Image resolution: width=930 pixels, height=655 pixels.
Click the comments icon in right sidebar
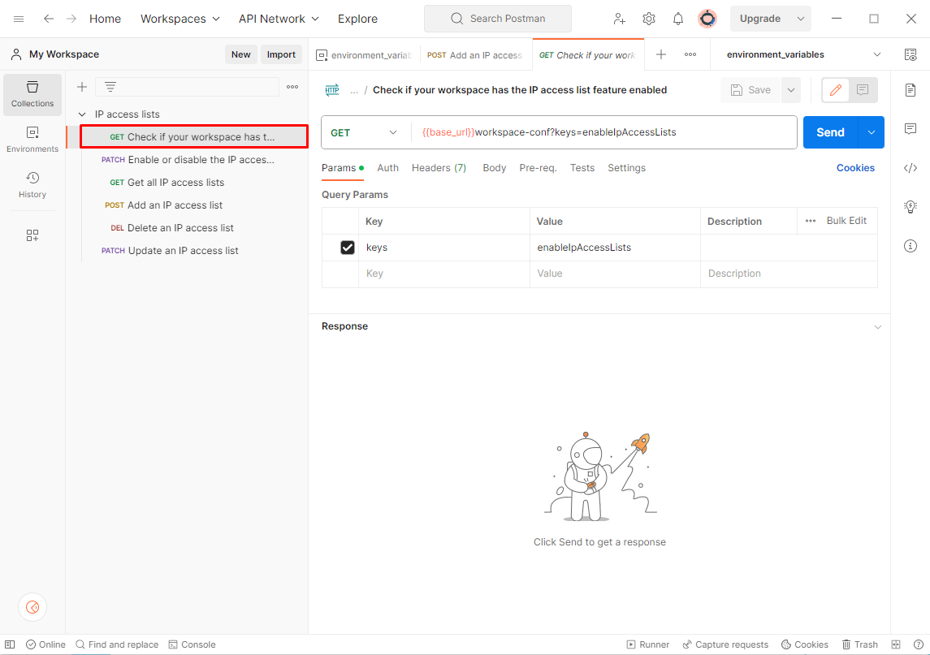point(910,129)
